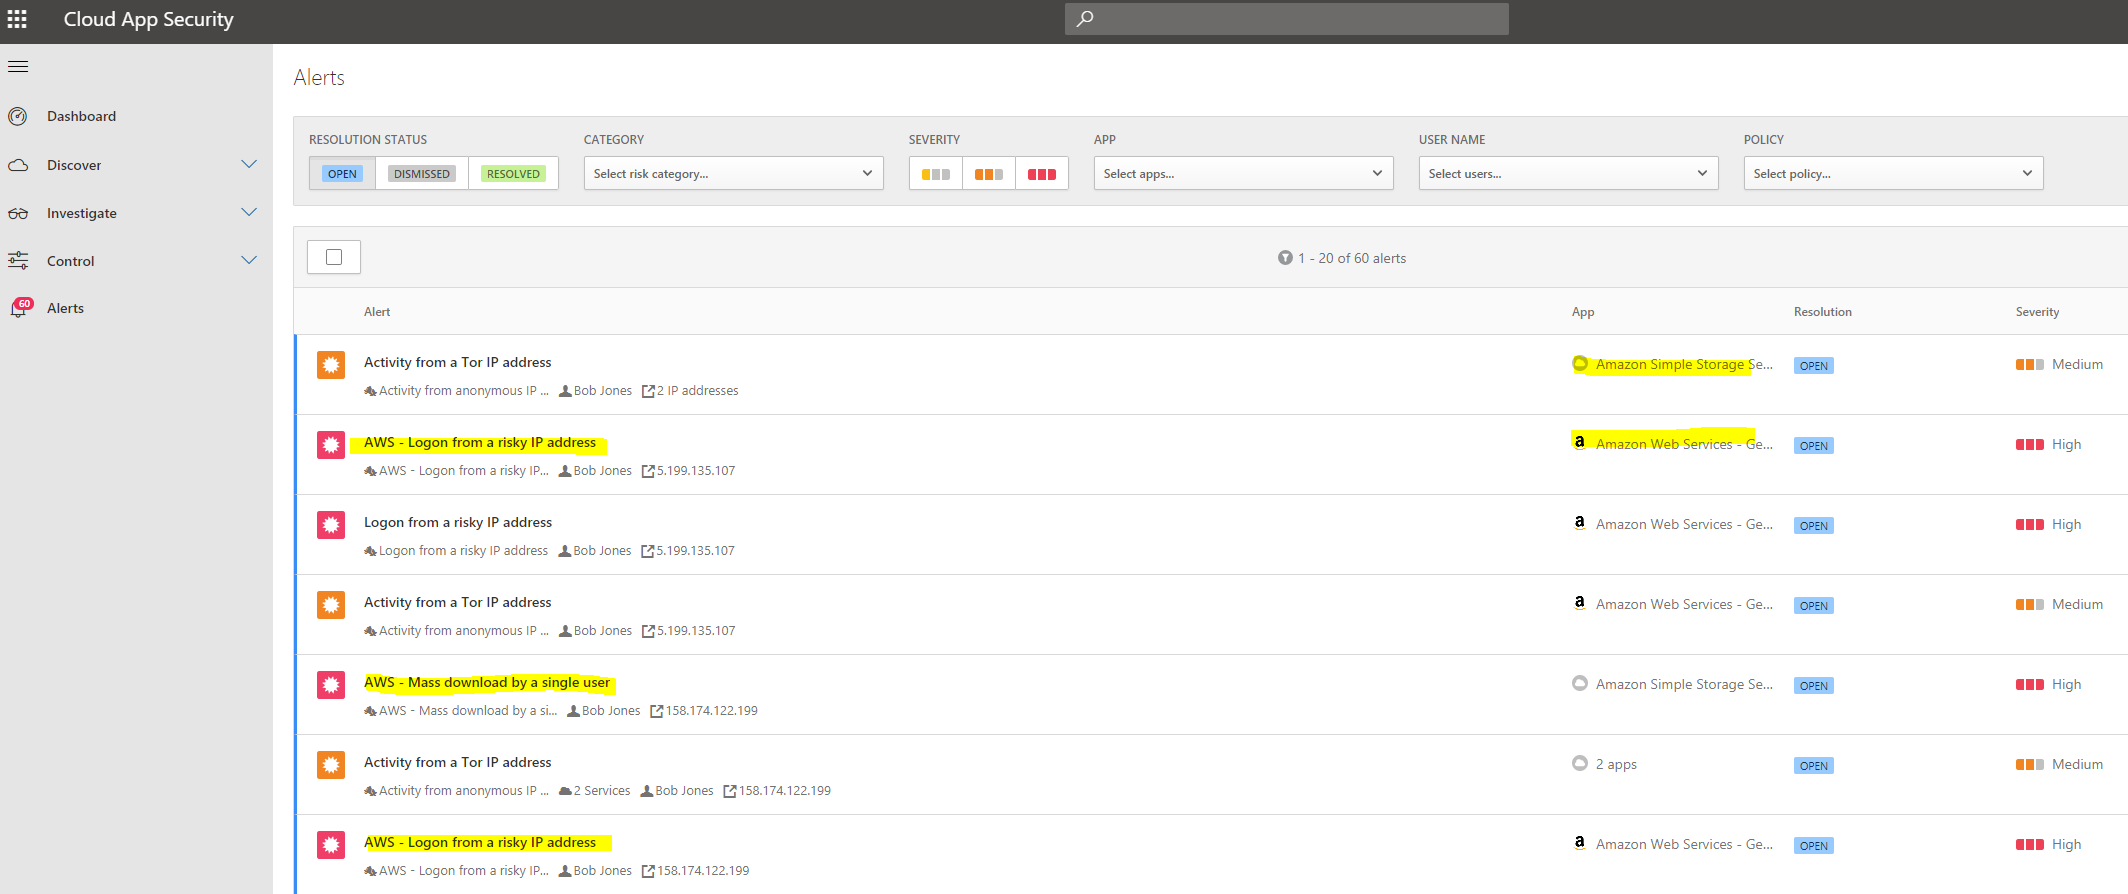Open the Select policy dropdown
This screenshot has height=894, width=2128.
coord(1892,174)
